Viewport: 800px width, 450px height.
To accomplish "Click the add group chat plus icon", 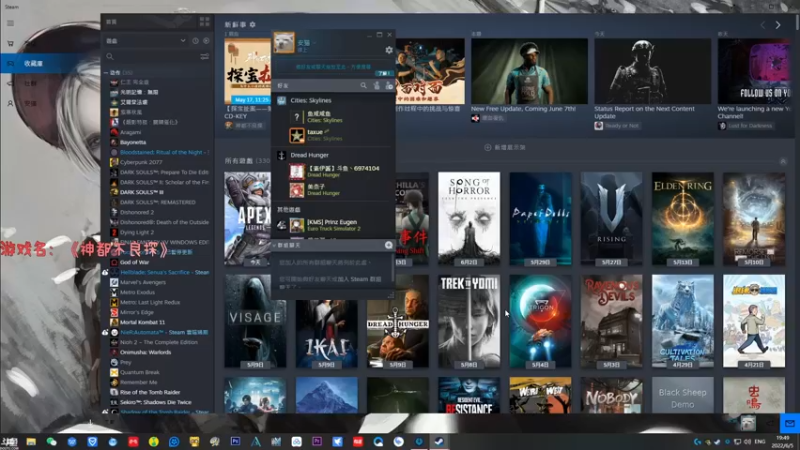I will tap(388, 245).
